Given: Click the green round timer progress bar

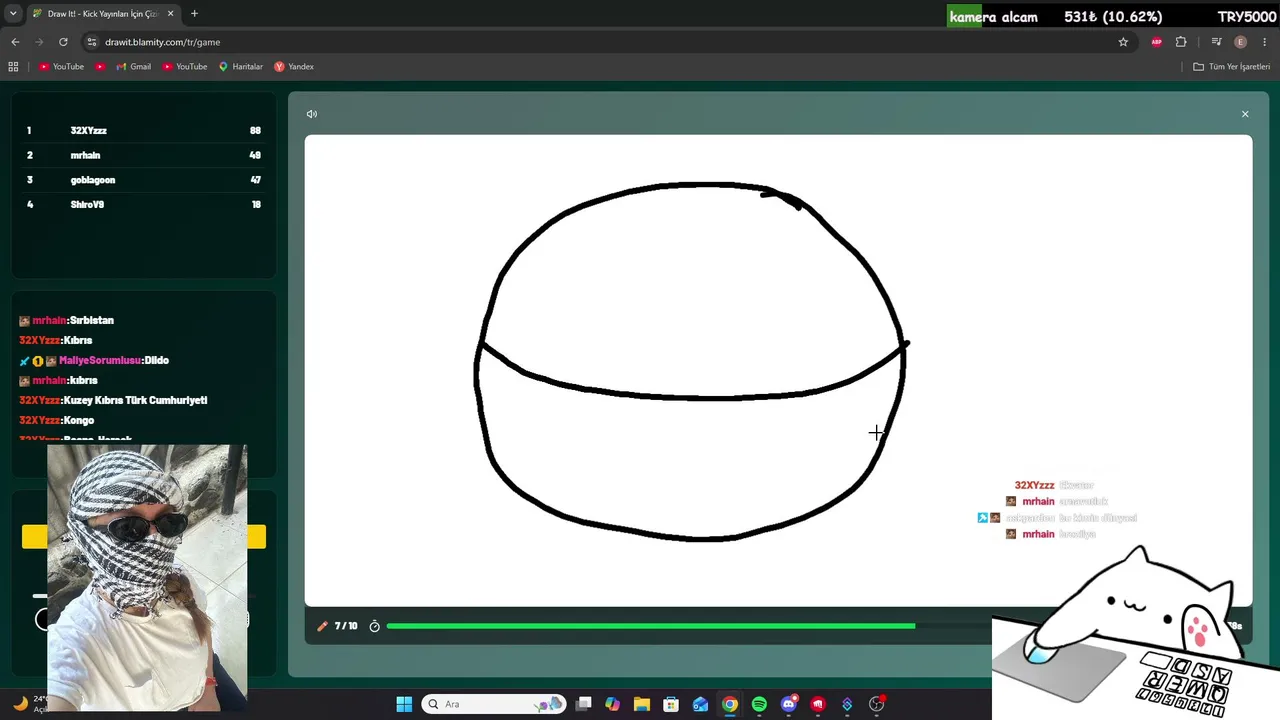Looking at the screenshot, I should (650, 626).
